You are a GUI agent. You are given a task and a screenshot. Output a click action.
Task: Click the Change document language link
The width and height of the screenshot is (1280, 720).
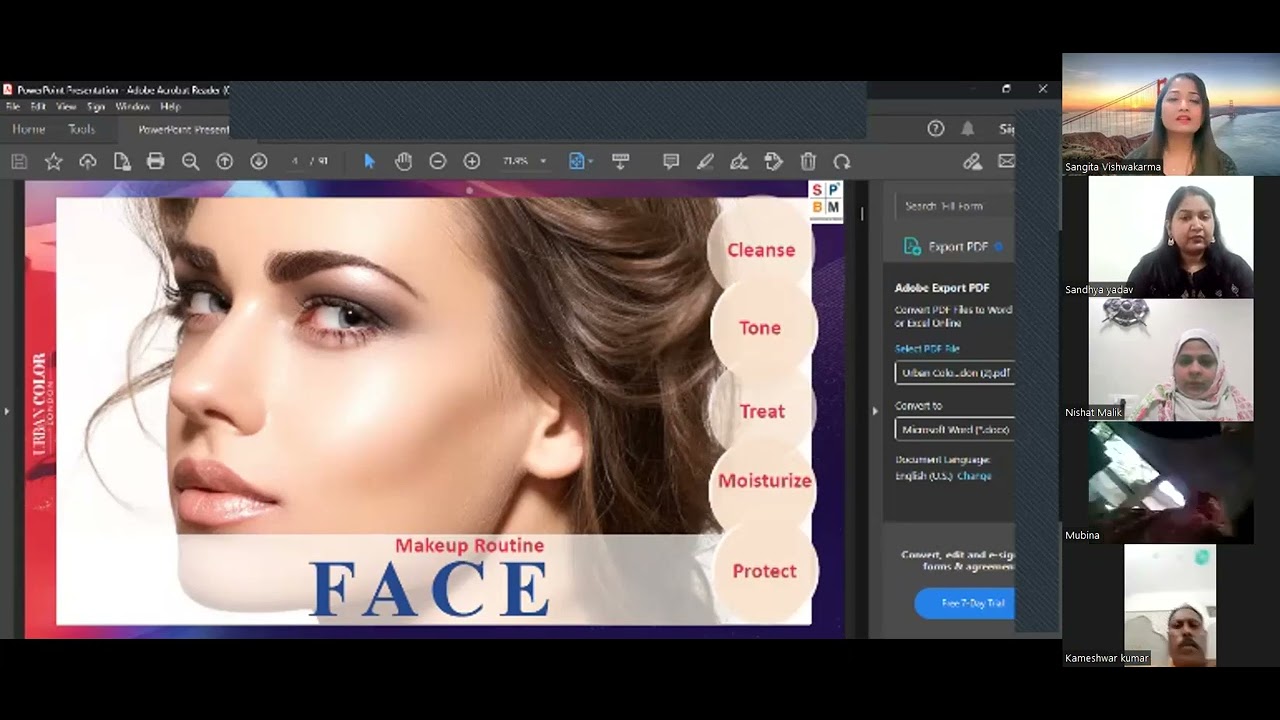coord(974,476)
